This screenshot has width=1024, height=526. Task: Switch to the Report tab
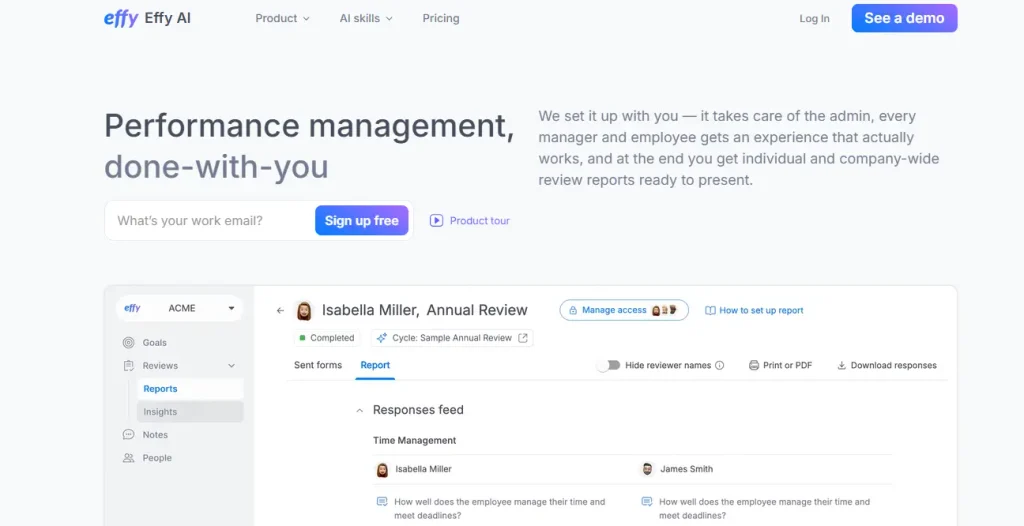pyautogui.click(x=375, y=365)
